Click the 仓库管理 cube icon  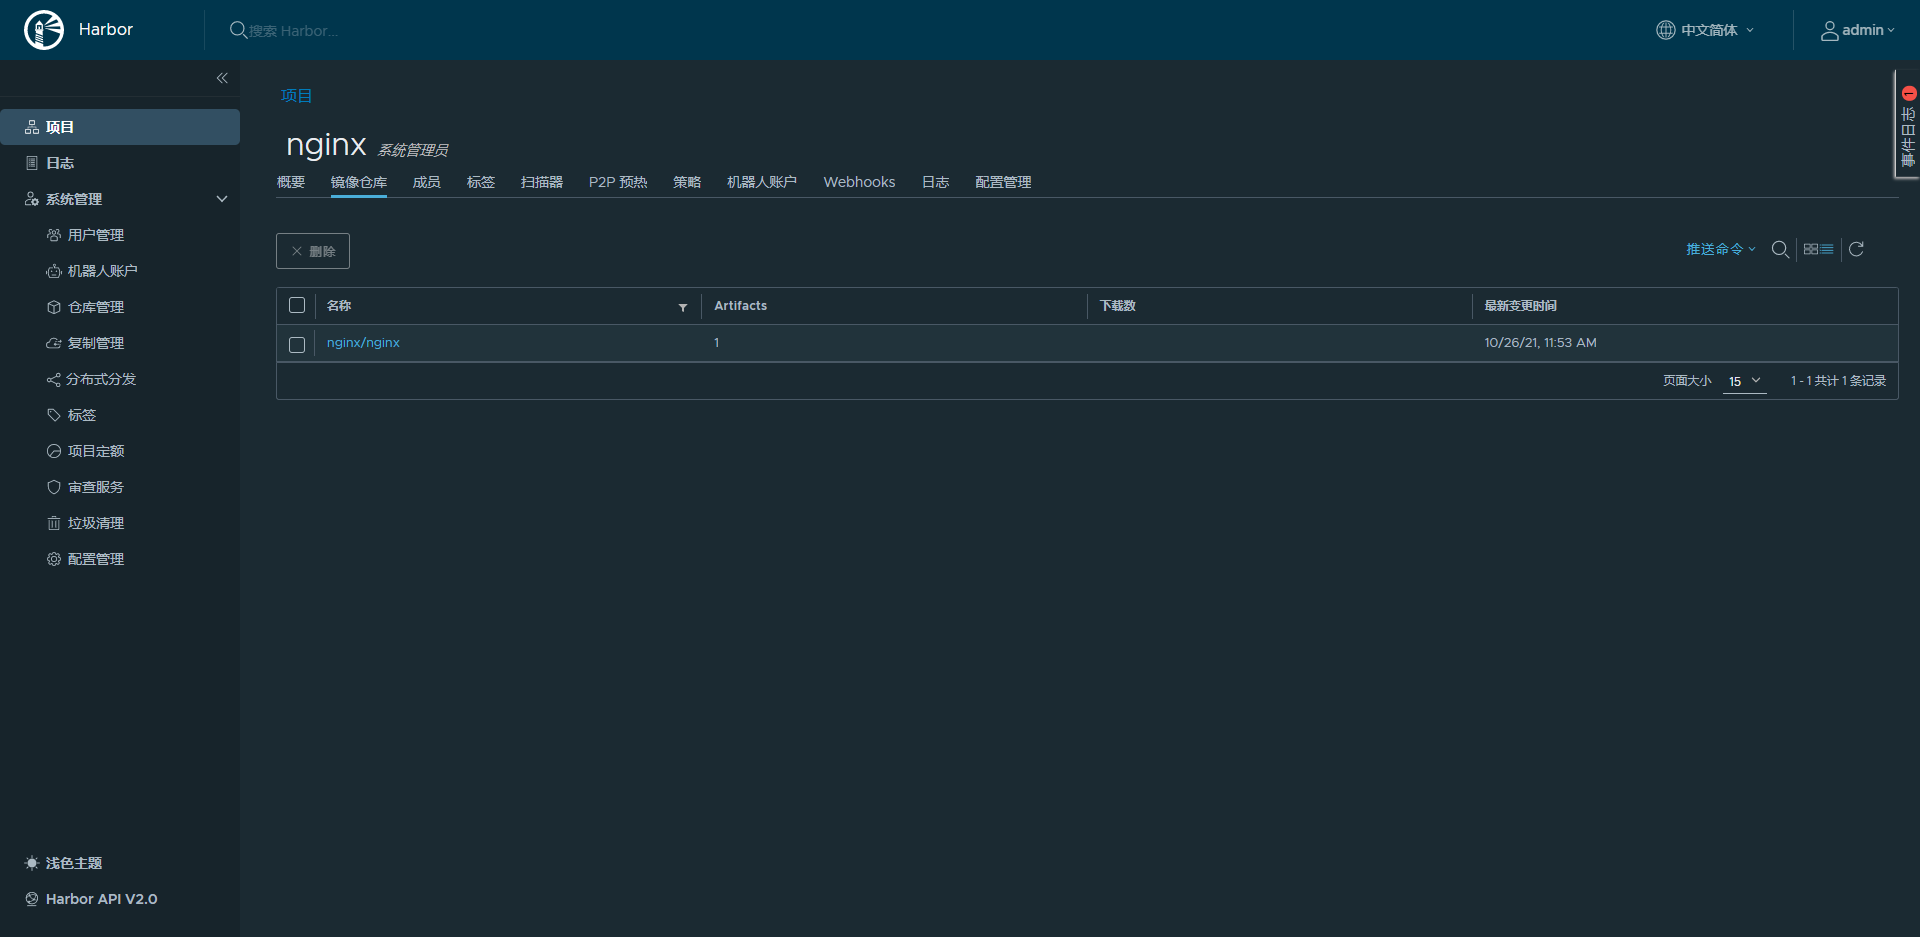coord(54,307)
